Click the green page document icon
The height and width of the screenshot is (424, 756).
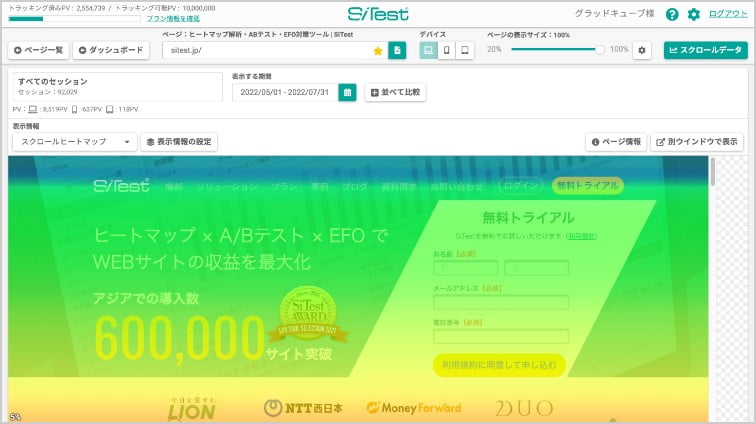coord(397,50)
